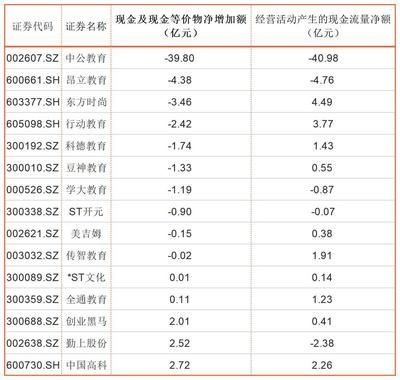400x380 pixels.
Task: Click the value 0.41
Action: (x=322, y=321)
